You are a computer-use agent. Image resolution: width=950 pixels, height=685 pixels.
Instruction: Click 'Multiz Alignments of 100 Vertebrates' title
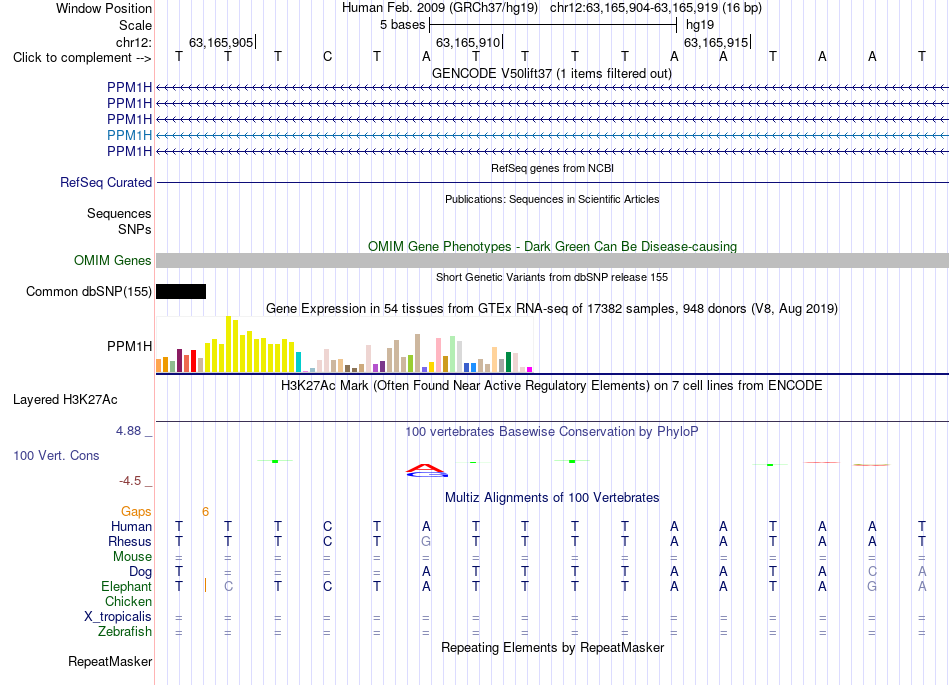coord(552,498)
